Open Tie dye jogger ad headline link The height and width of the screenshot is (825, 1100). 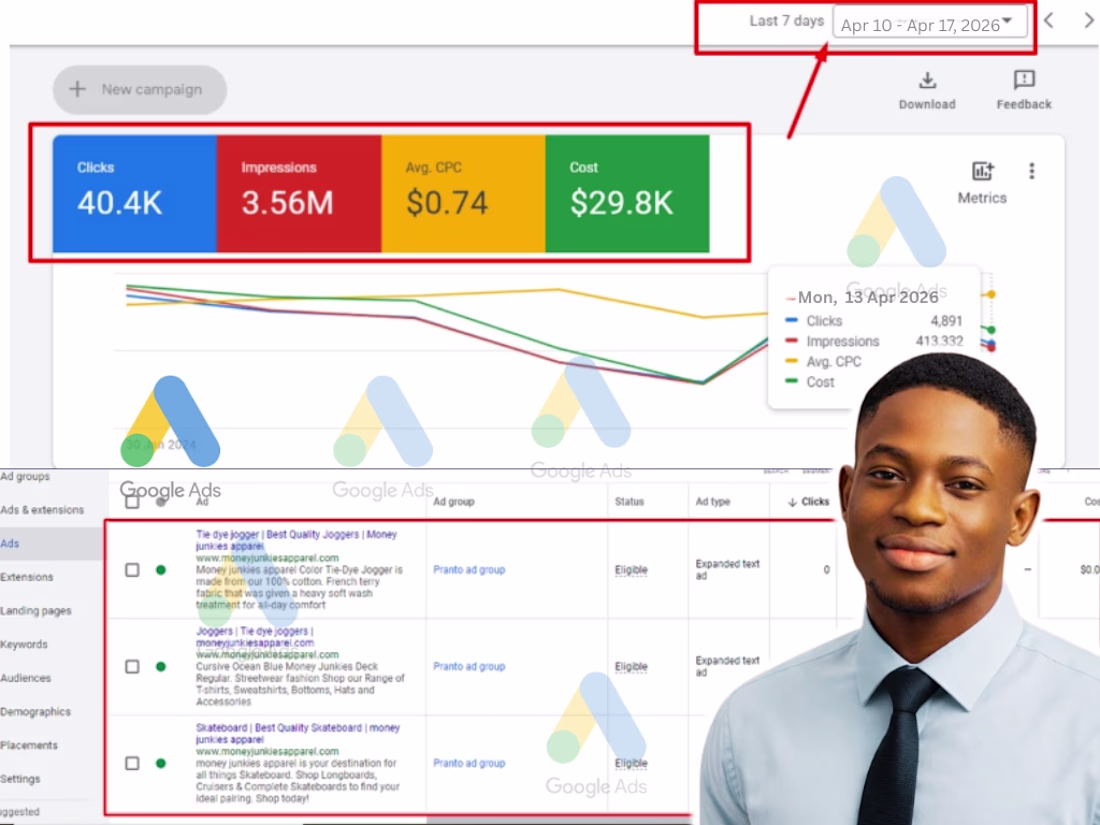coord(296,540)
